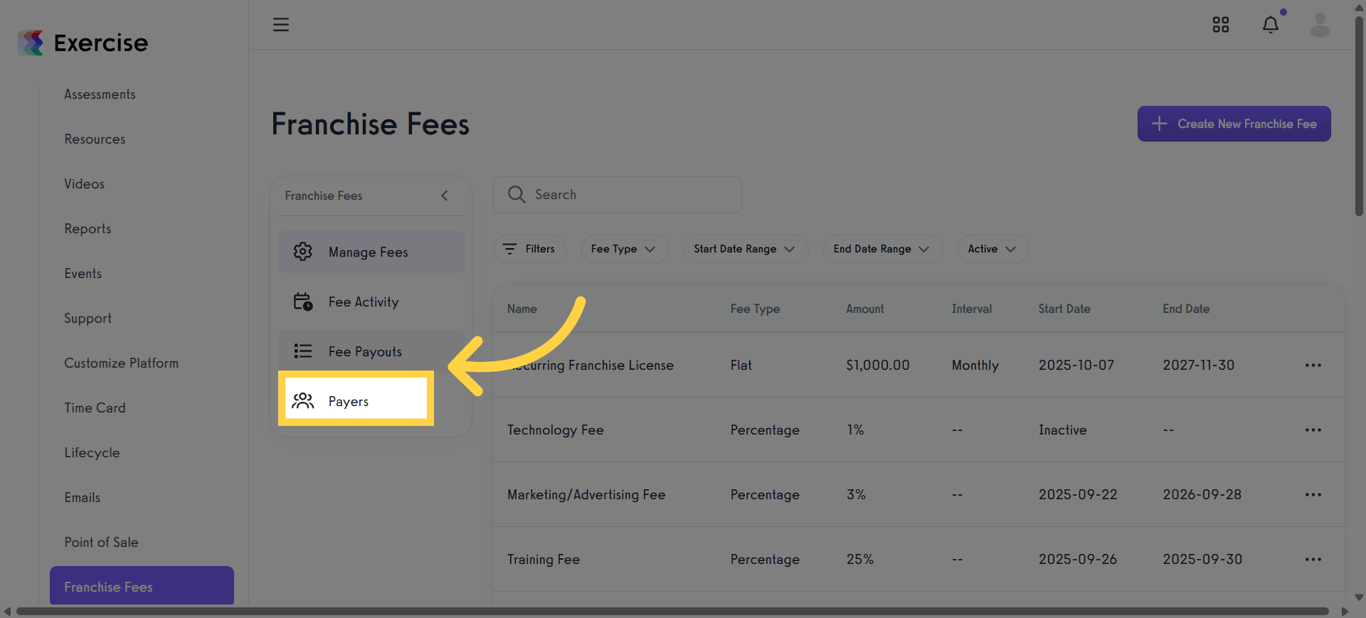Open the Filters control

click(530, 248)
